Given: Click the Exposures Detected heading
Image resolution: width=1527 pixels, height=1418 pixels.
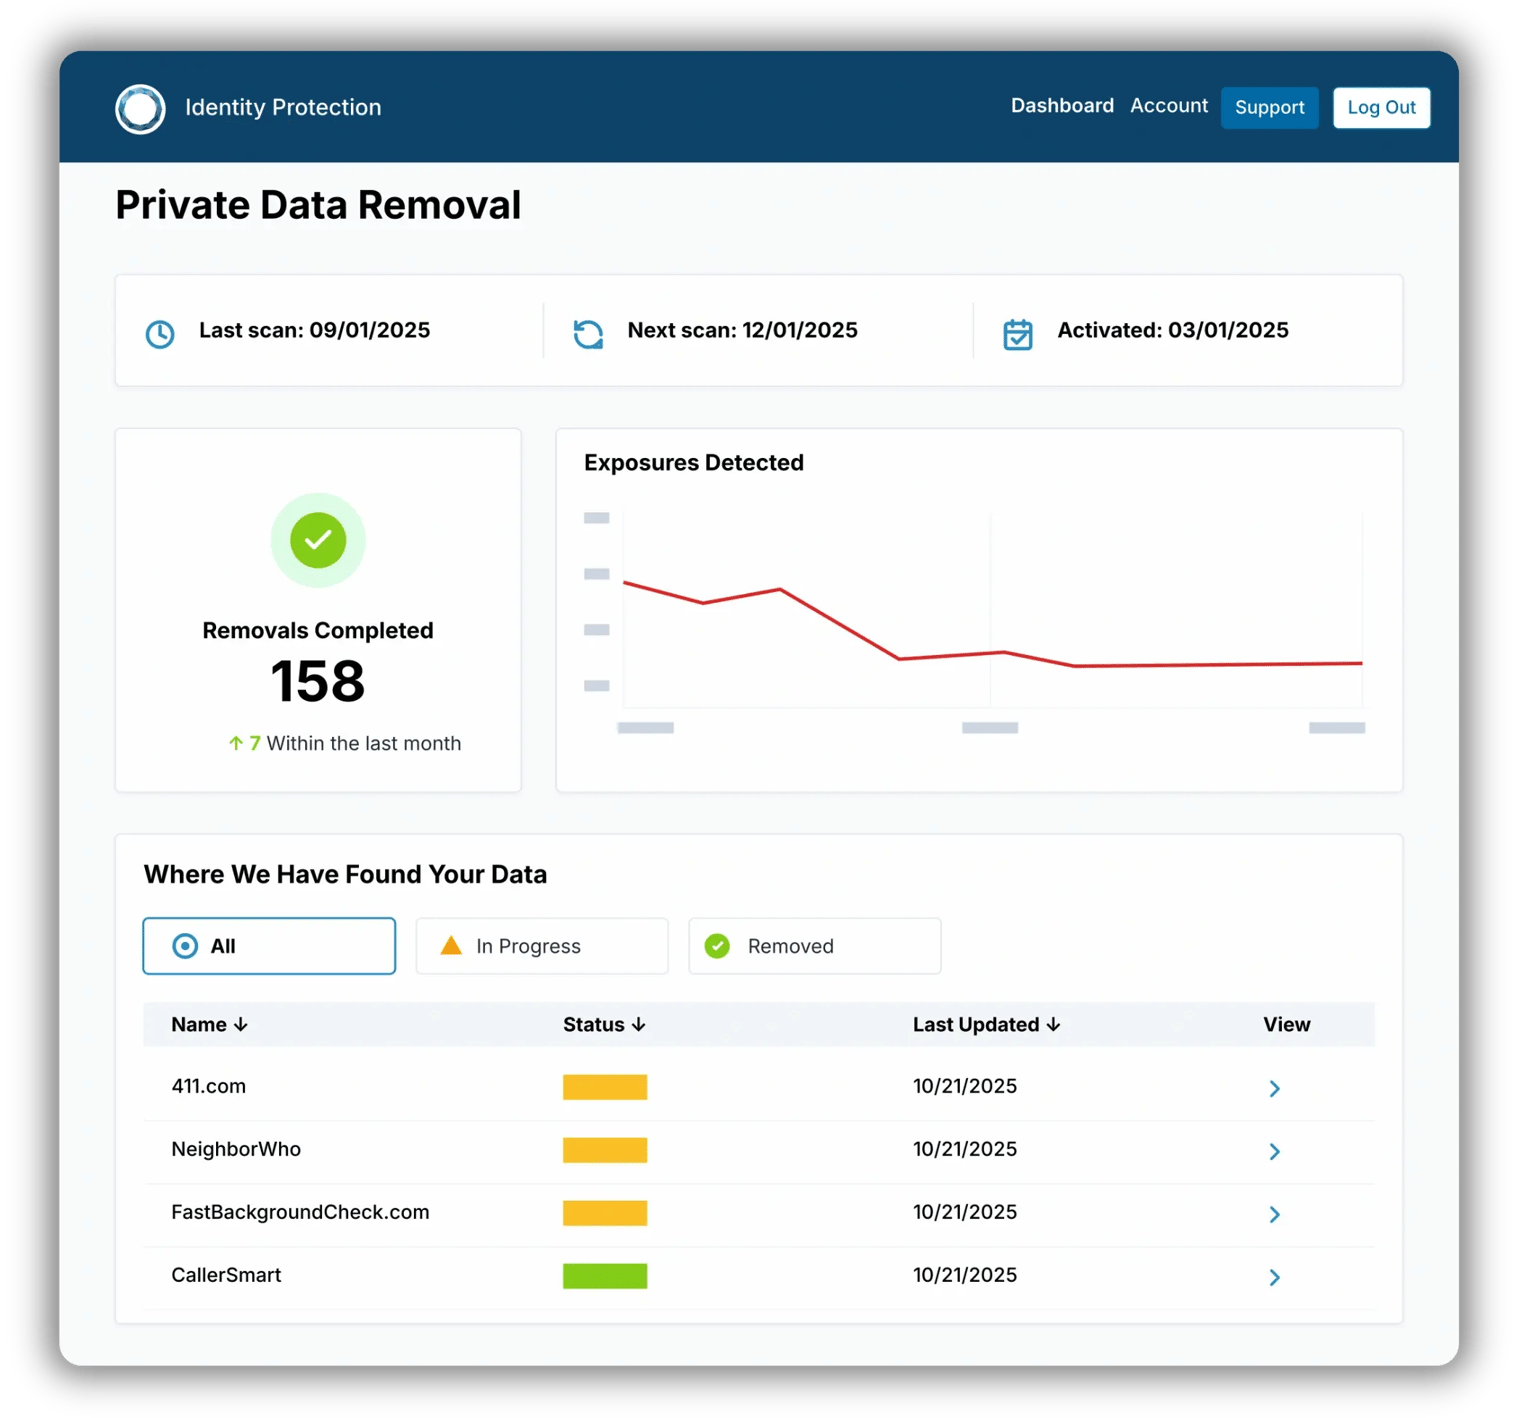Looking at the screenshot, I should point(694,462).
